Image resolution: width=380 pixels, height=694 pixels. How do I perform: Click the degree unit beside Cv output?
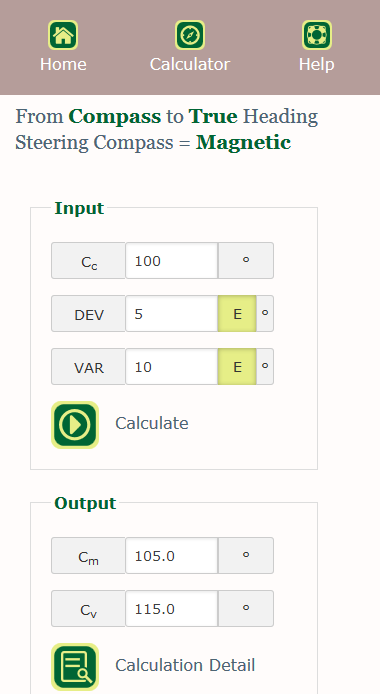(x=246, y=609)
